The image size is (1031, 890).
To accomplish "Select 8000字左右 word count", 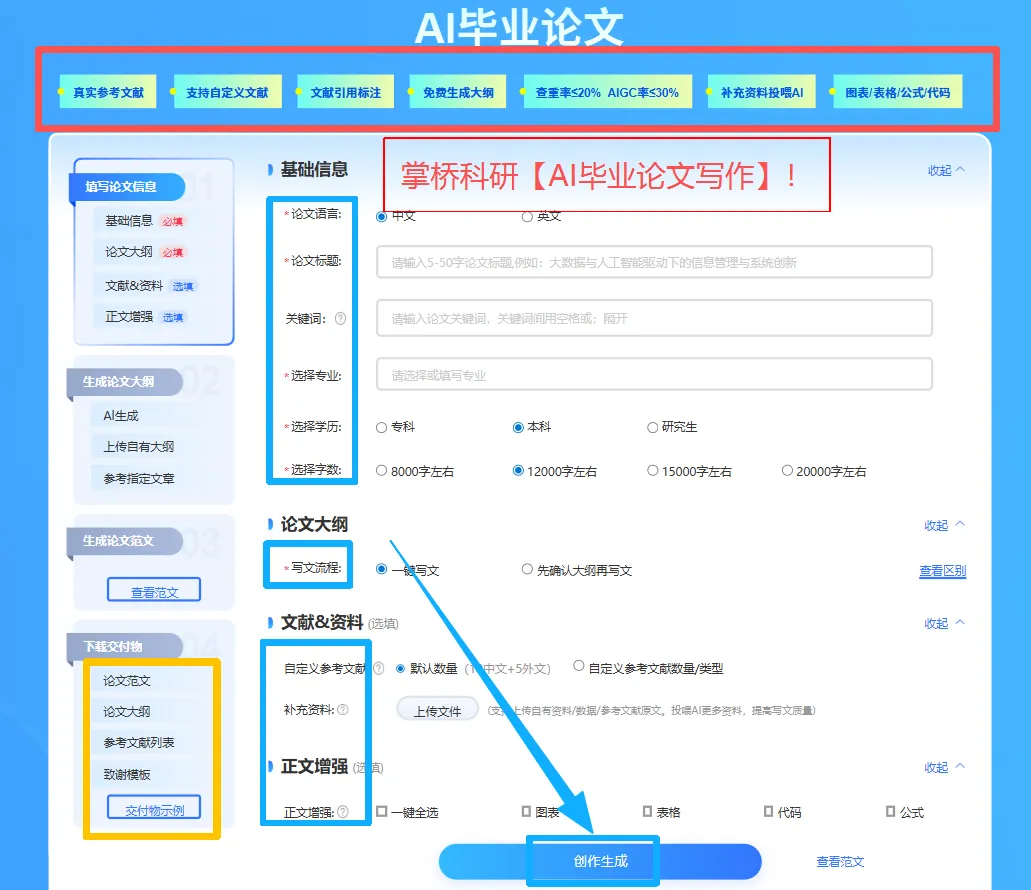I will coord(381,471).
